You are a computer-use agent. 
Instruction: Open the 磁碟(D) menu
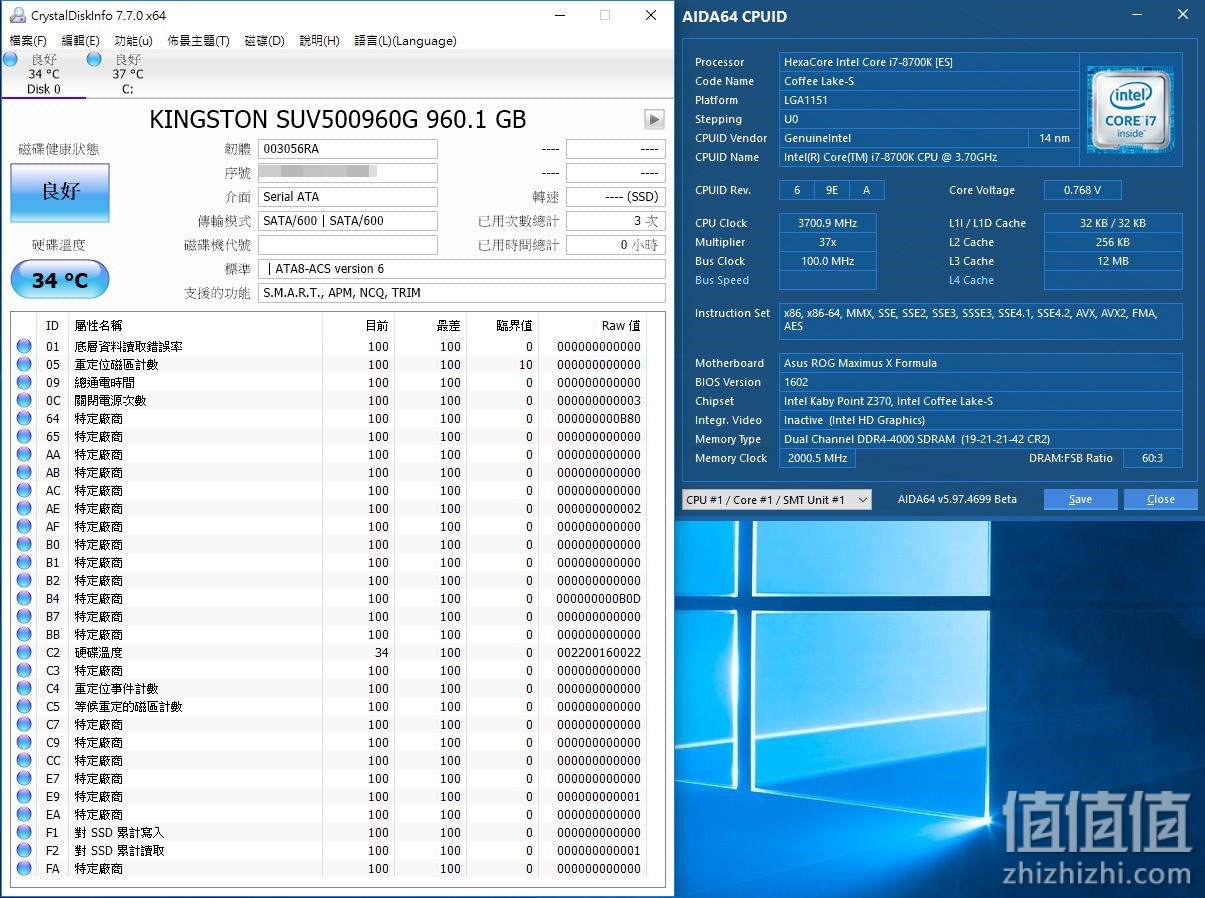point(264,41)
